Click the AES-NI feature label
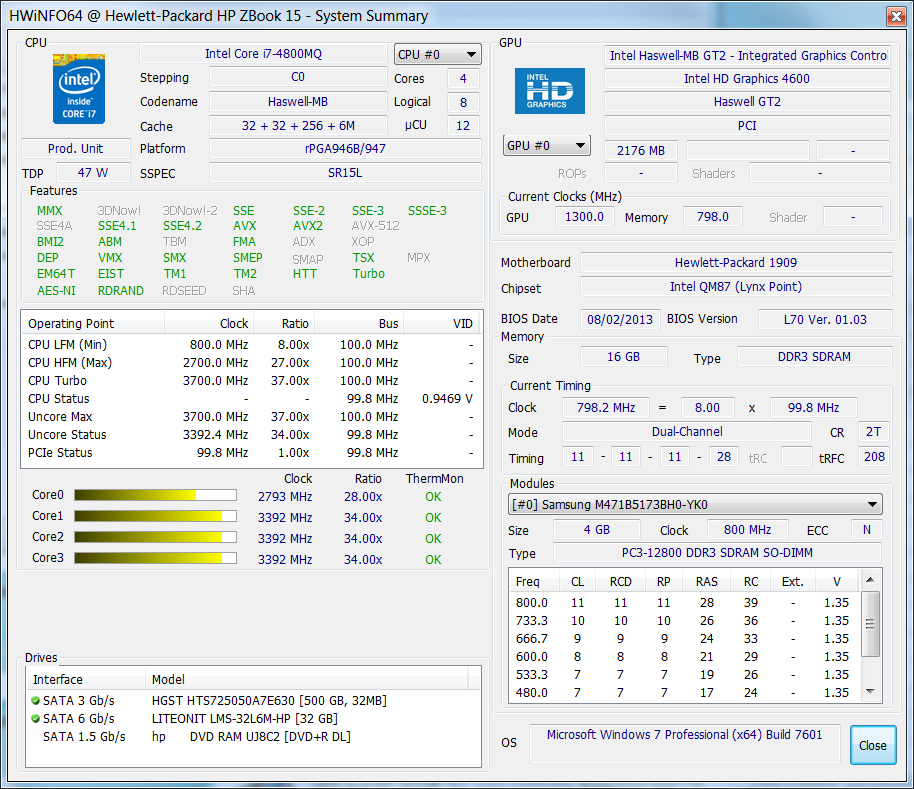Image resolution: width=914 pixels, height=789 pixels. 57,290
